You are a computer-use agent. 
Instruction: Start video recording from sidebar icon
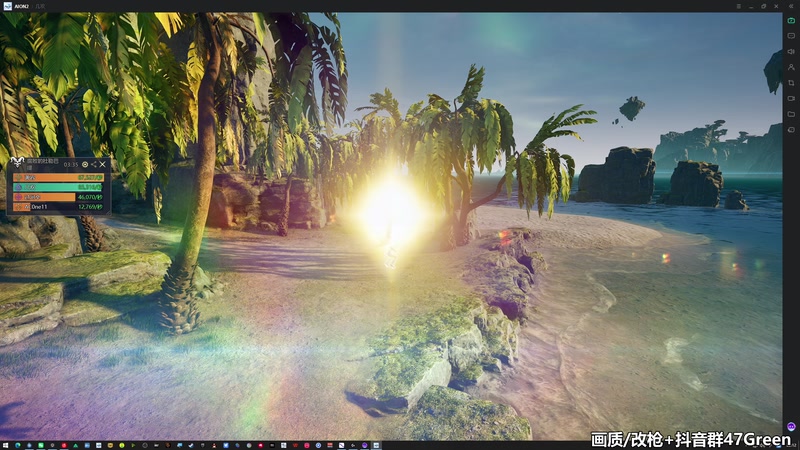click(x=791, y=98)
